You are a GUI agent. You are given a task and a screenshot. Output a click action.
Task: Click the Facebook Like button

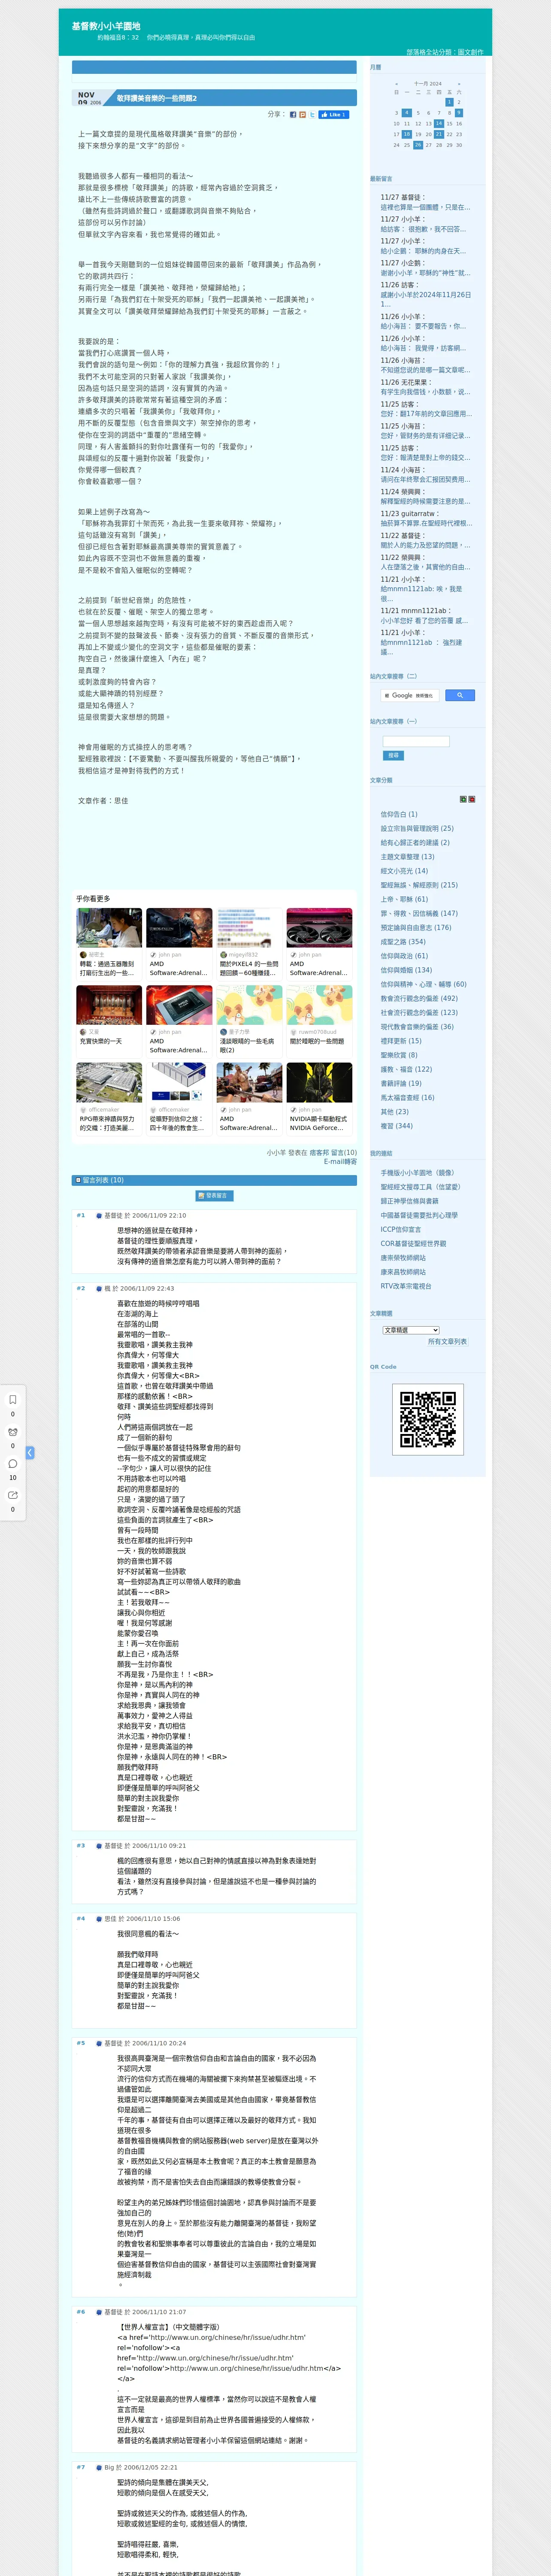[334, 114]
